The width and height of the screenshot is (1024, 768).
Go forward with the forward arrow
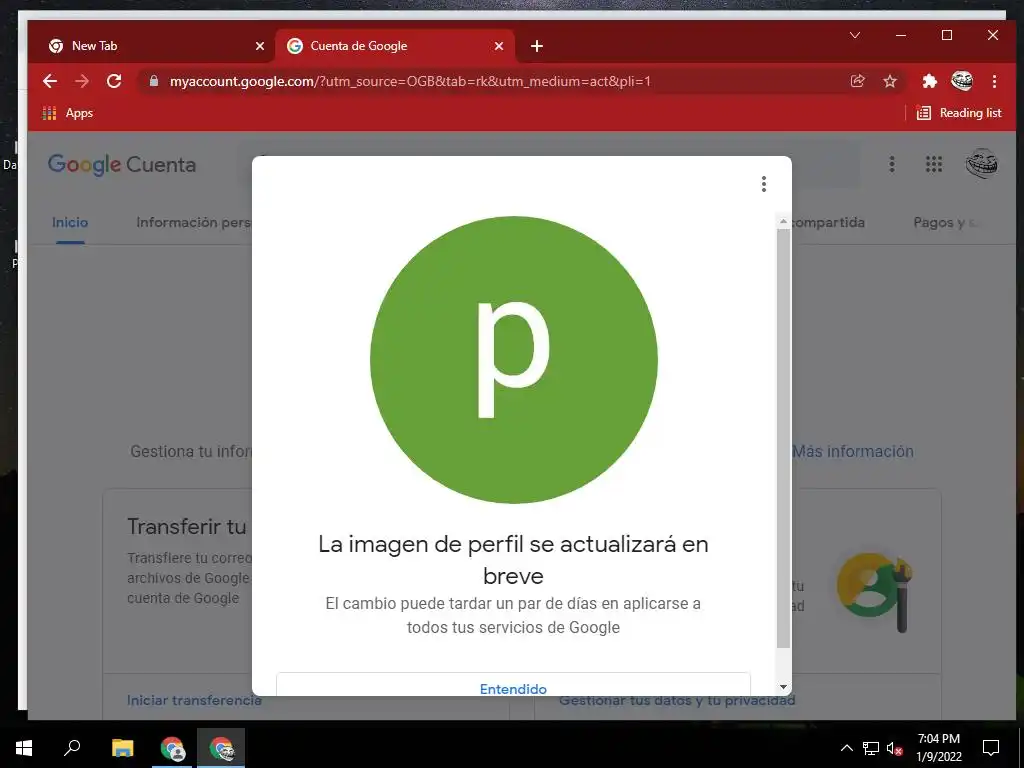82,81
